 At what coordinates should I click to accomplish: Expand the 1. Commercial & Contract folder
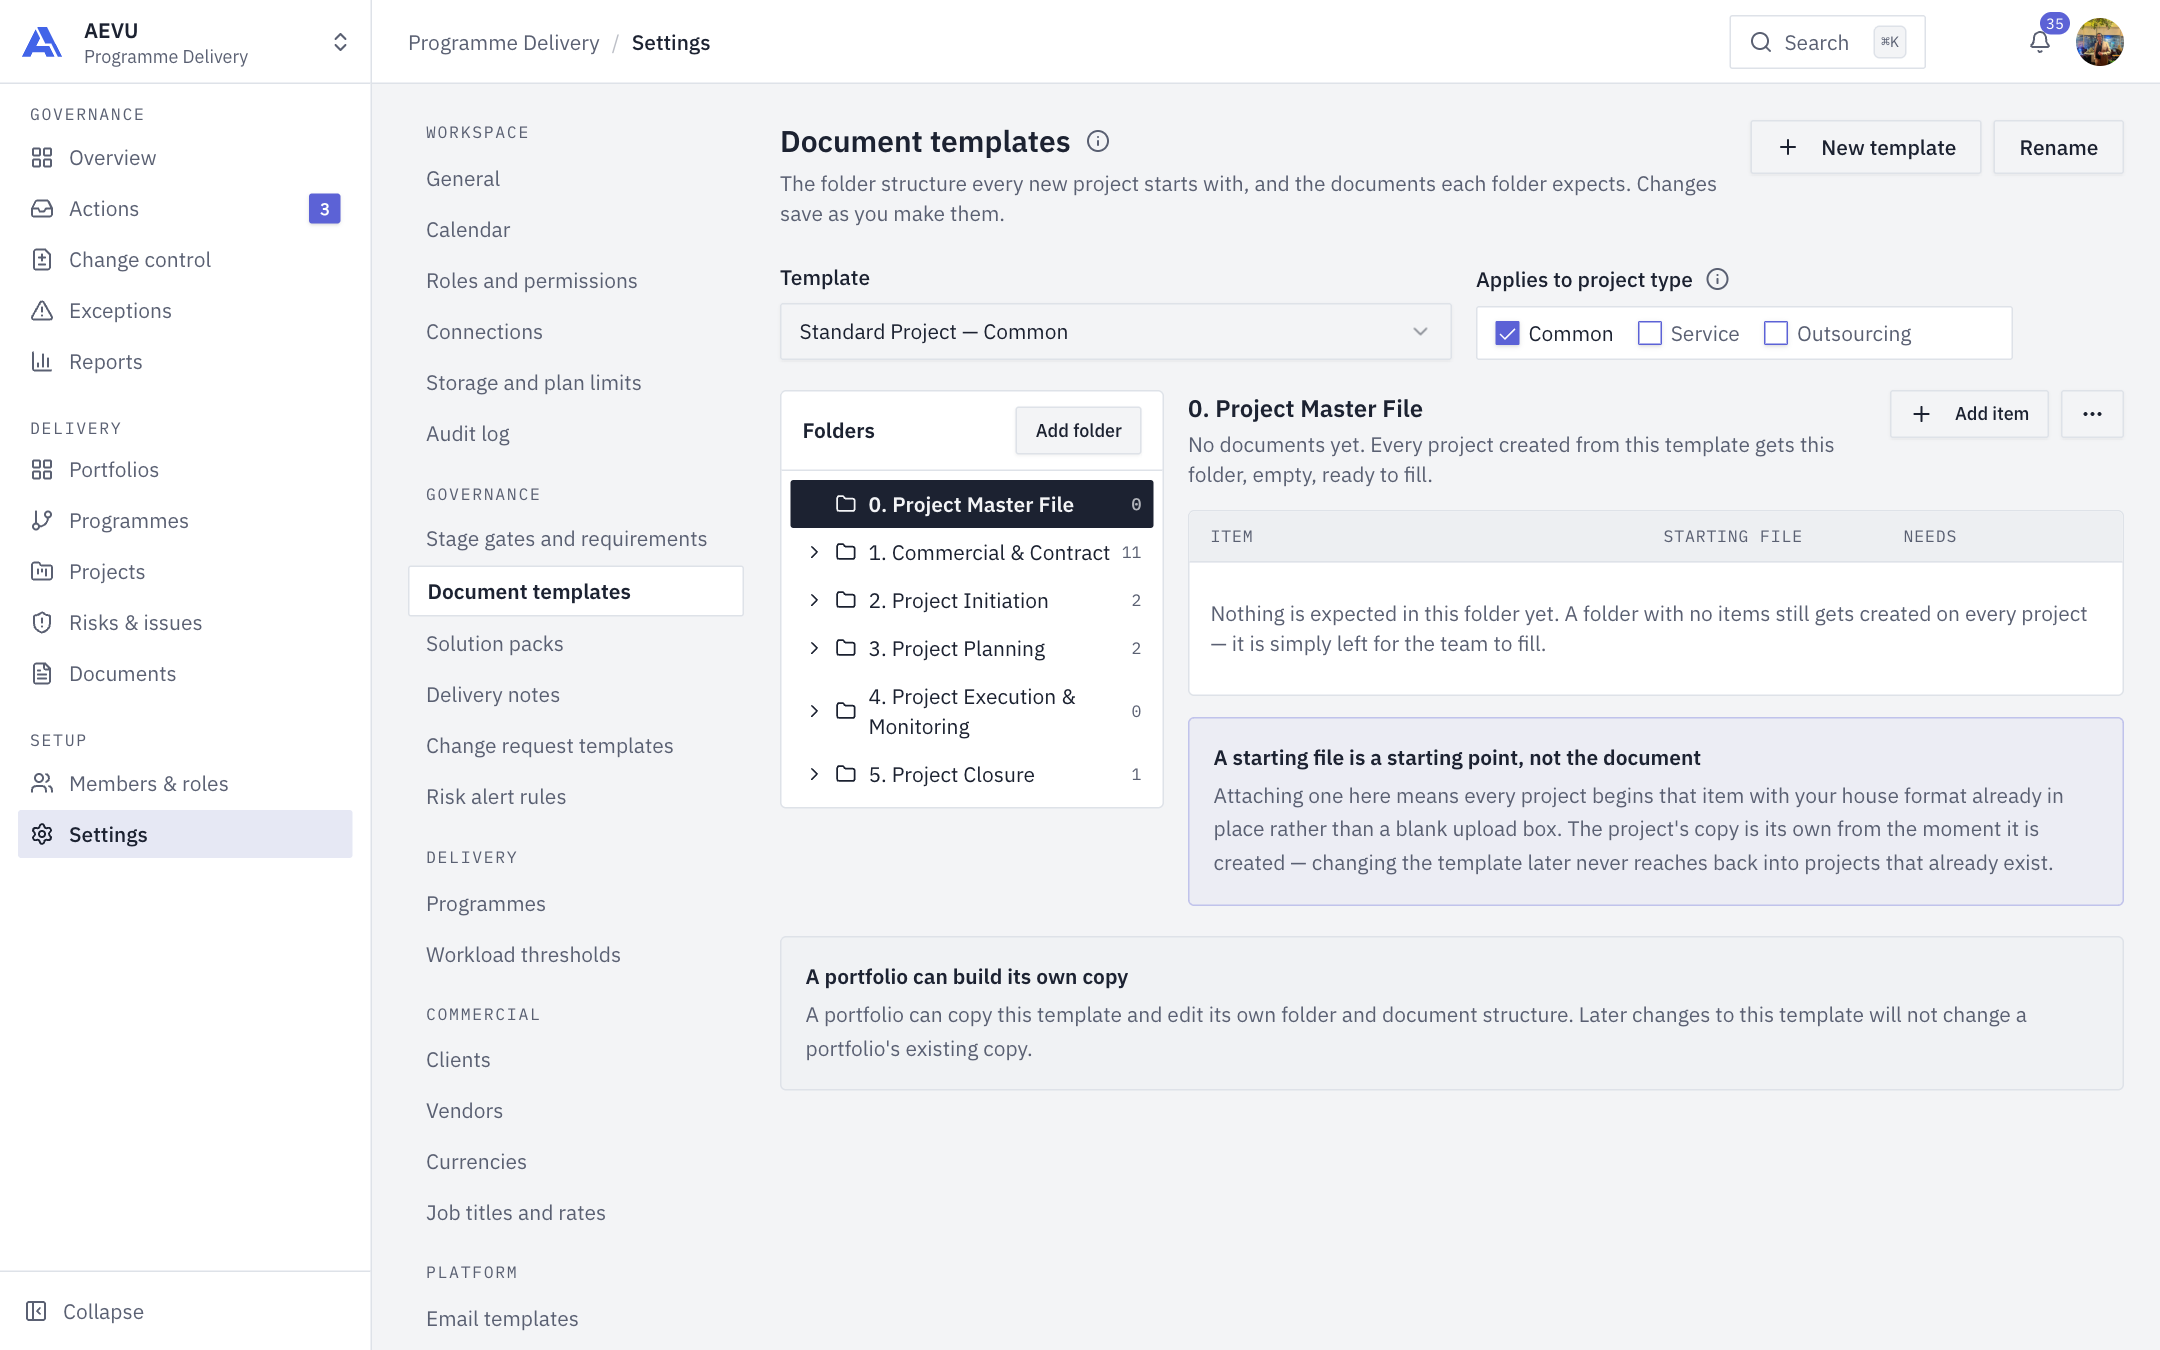point(814,553)
